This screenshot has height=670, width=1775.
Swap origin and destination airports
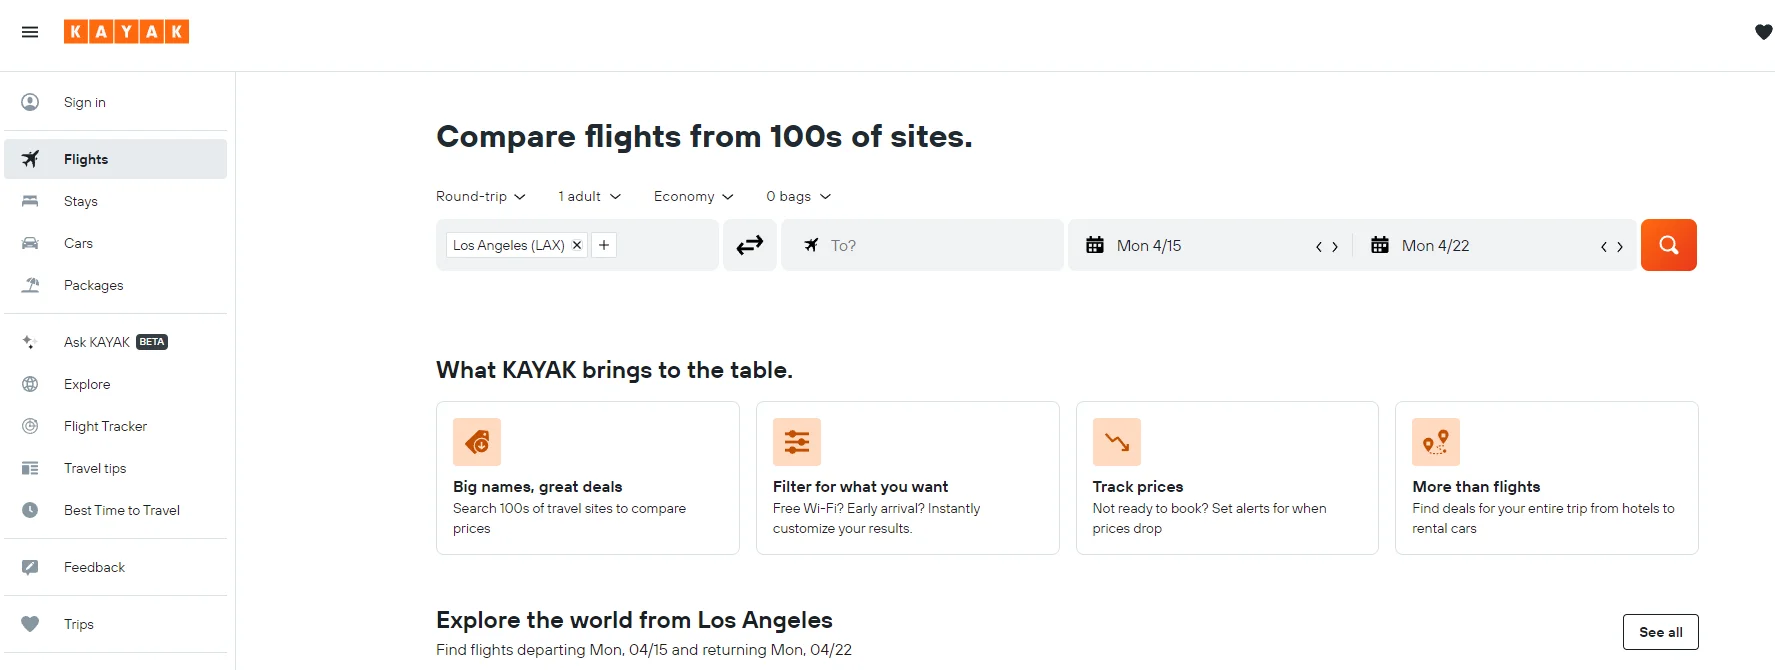point(750,245)
